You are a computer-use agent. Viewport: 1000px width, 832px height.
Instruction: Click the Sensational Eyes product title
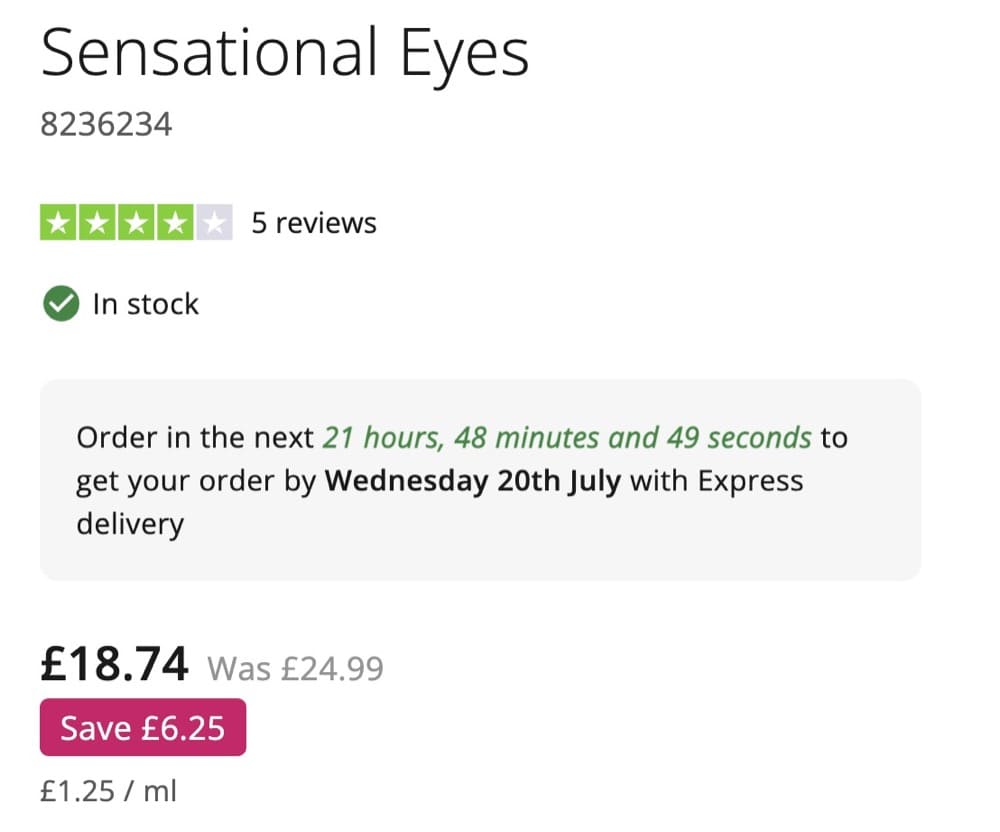point(285,55)
